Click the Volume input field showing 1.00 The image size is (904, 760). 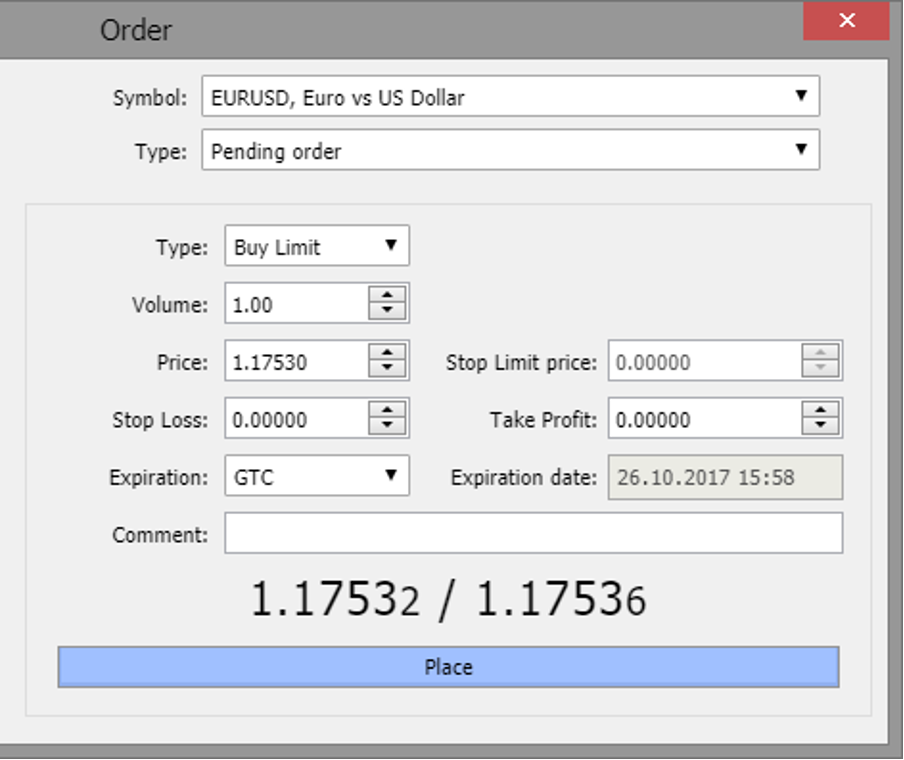[296, 304]
